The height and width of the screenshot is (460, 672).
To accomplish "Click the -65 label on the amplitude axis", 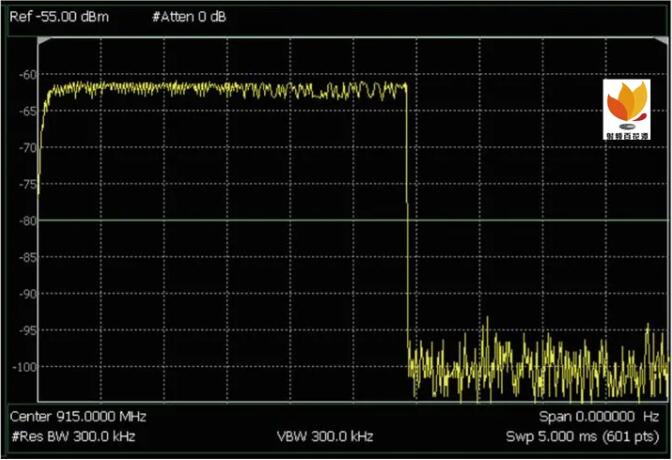I will (x=26, y=111).
